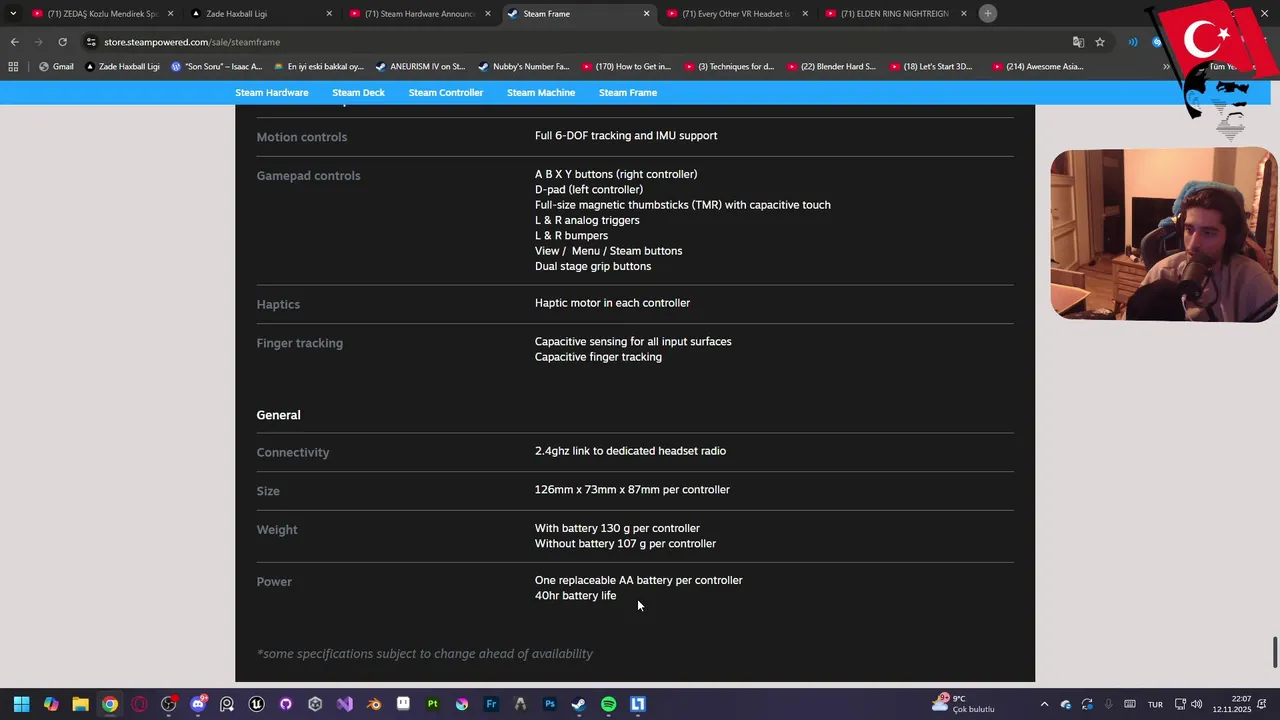Image resolution: width=1280 pixels, height=720 pixels.
Task: Launch Visual Studio from the taskbar
Action: pos(345,704)
